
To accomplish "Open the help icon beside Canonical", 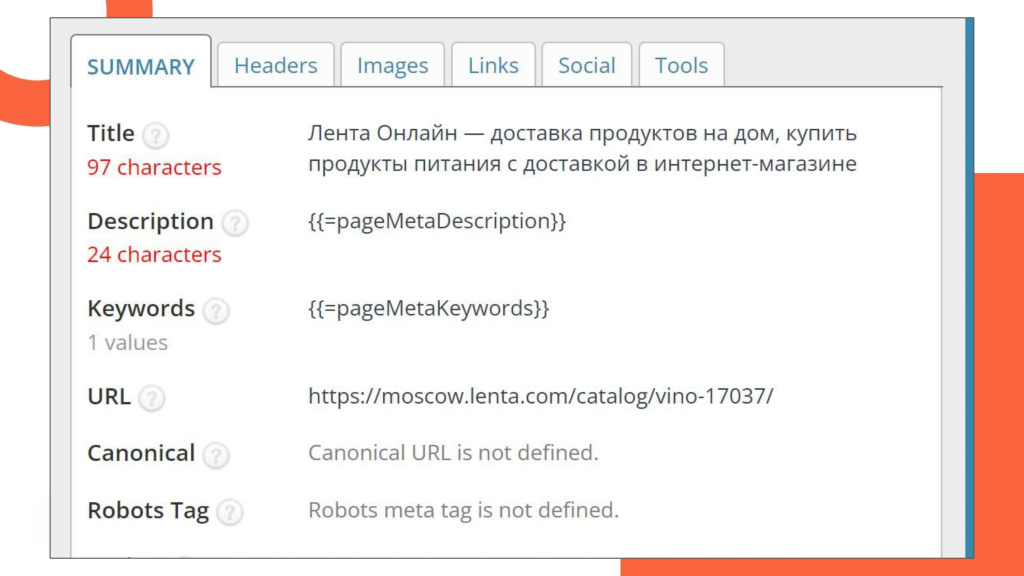I will point(216,455).
